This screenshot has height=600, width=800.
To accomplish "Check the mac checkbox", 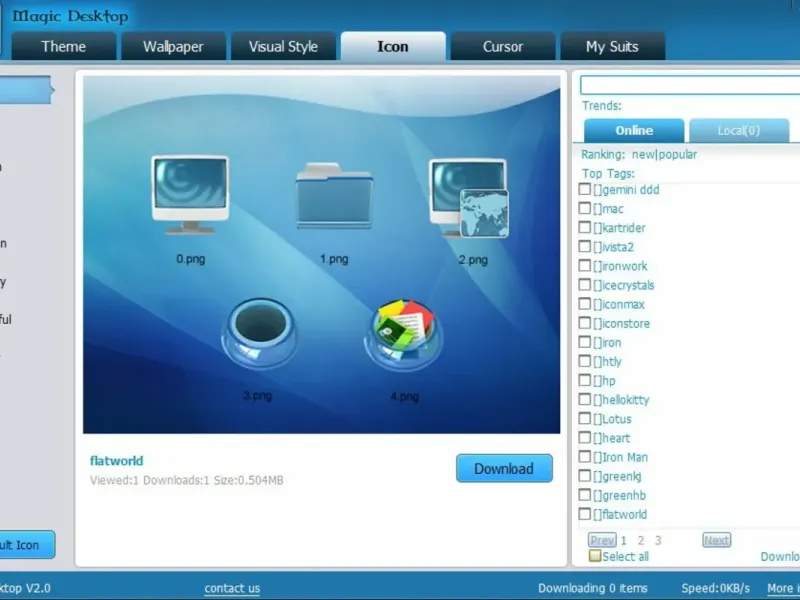I will point(585,208).
